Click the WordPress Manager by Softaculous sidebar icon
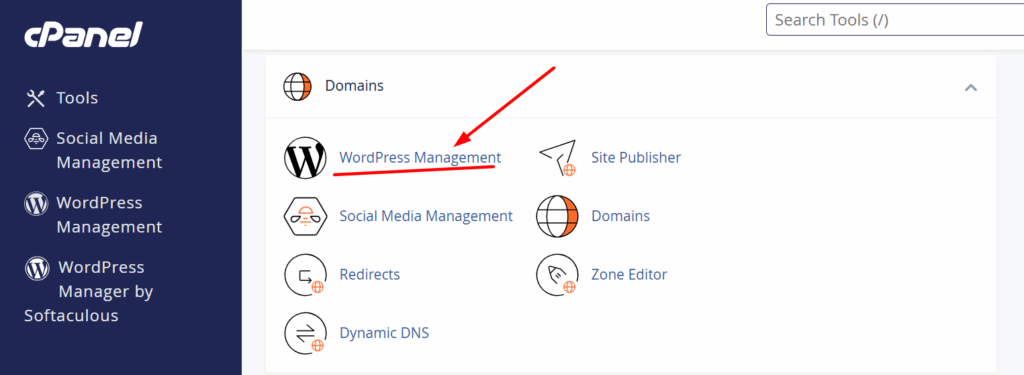 tap(37, 268)
